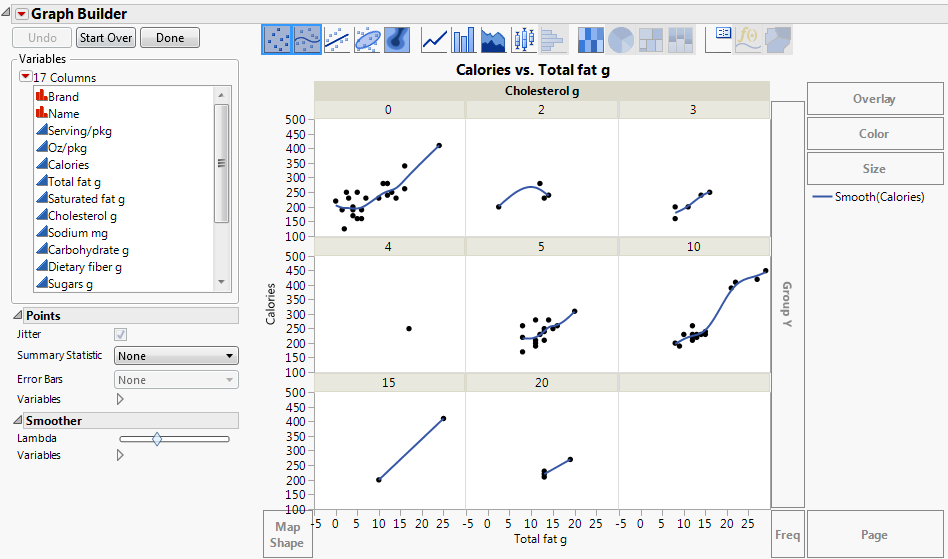The width and height of the screenshot is (948, 559).
Task: Click the Freq drop zone
Action: [x=788, y=534]
